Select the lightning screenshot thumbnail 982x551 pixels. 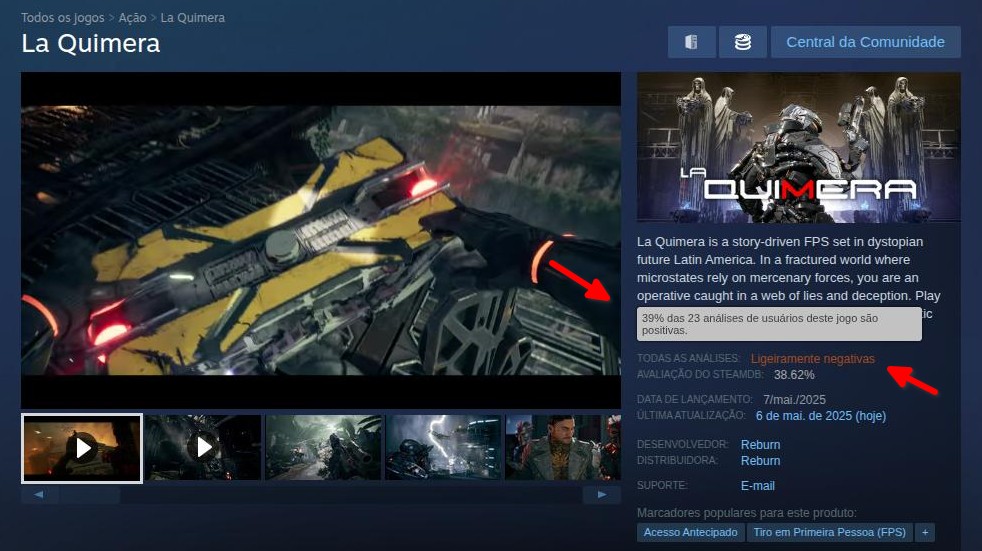pyautogui.click(x=443, y=448)
